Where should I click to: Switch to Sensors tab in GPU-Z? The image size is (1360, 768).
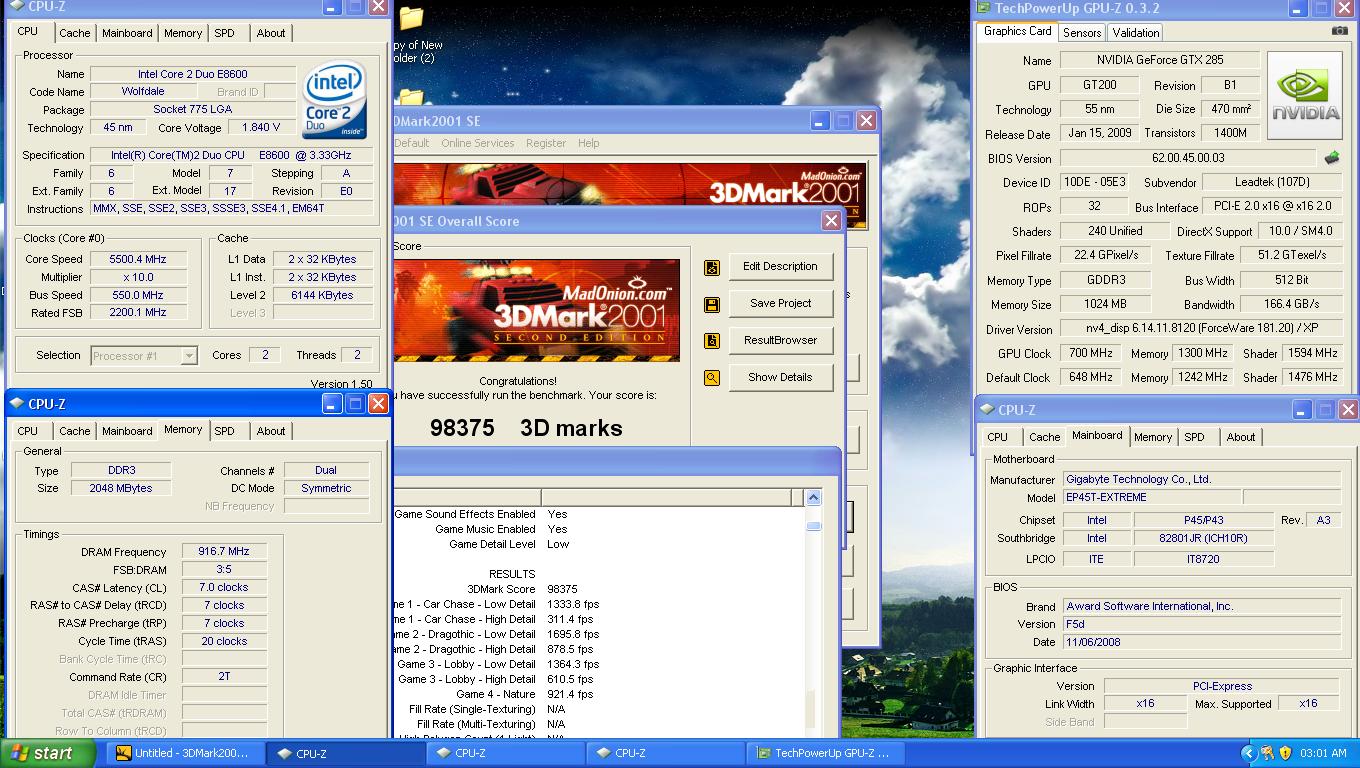(x=1082, y=33)
